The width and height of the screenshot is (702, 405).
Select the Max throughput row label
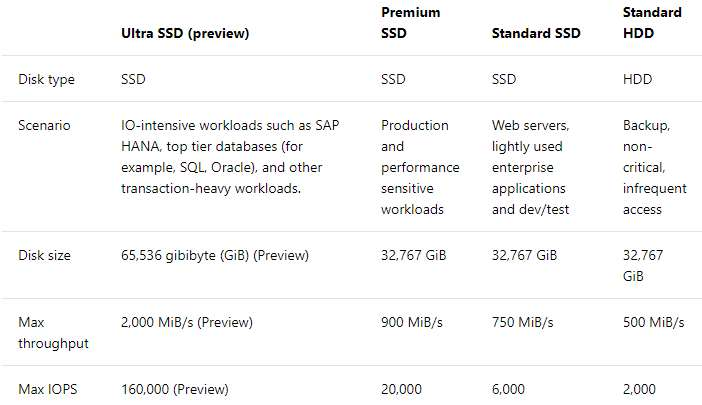click(50, 332)
